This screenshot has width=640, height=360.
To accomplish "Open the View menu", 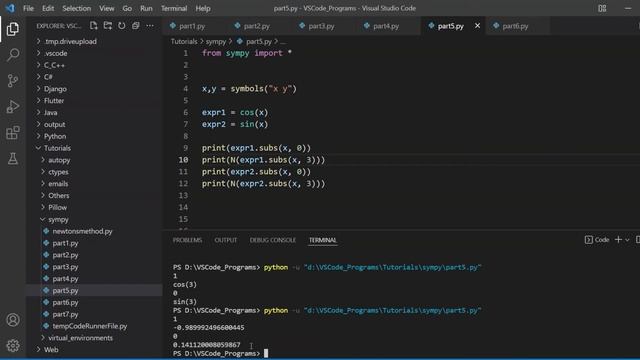I will point(107,8).
